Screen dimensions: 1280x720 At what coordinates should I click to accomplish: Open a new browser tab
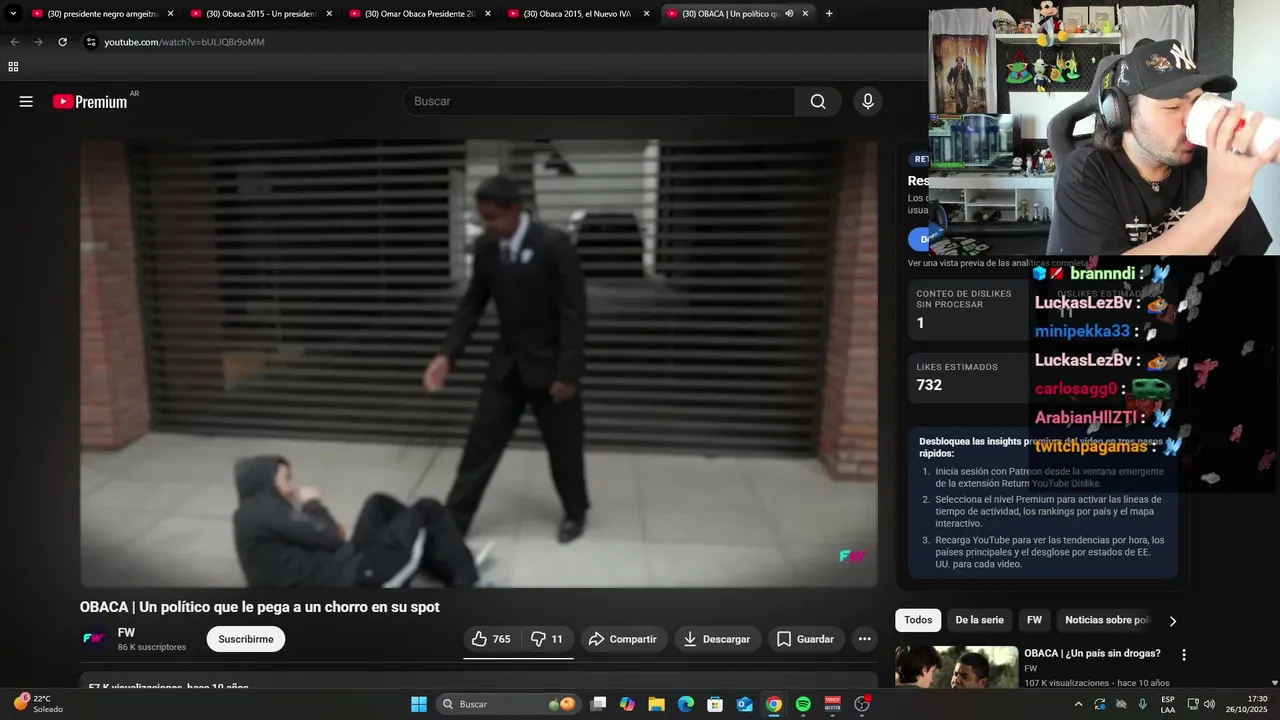(829, 14)
